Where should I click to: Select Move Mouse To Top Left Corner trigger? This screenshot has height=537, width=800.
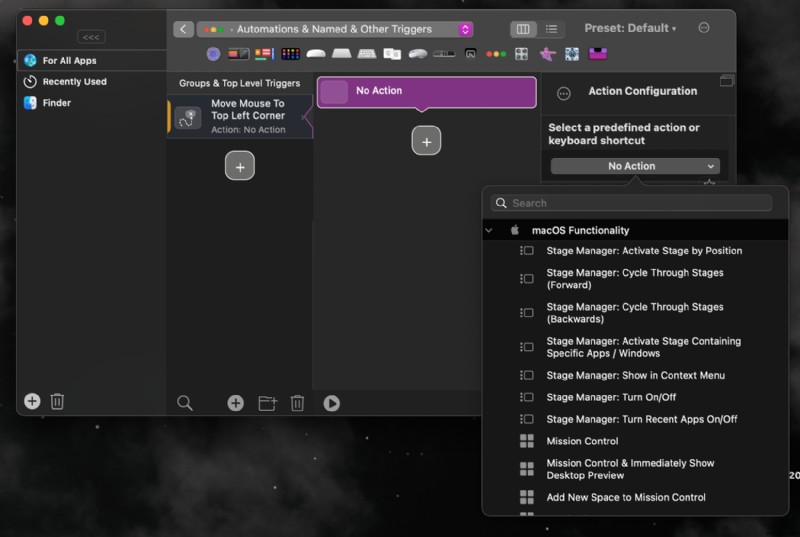tap(240, 116)
